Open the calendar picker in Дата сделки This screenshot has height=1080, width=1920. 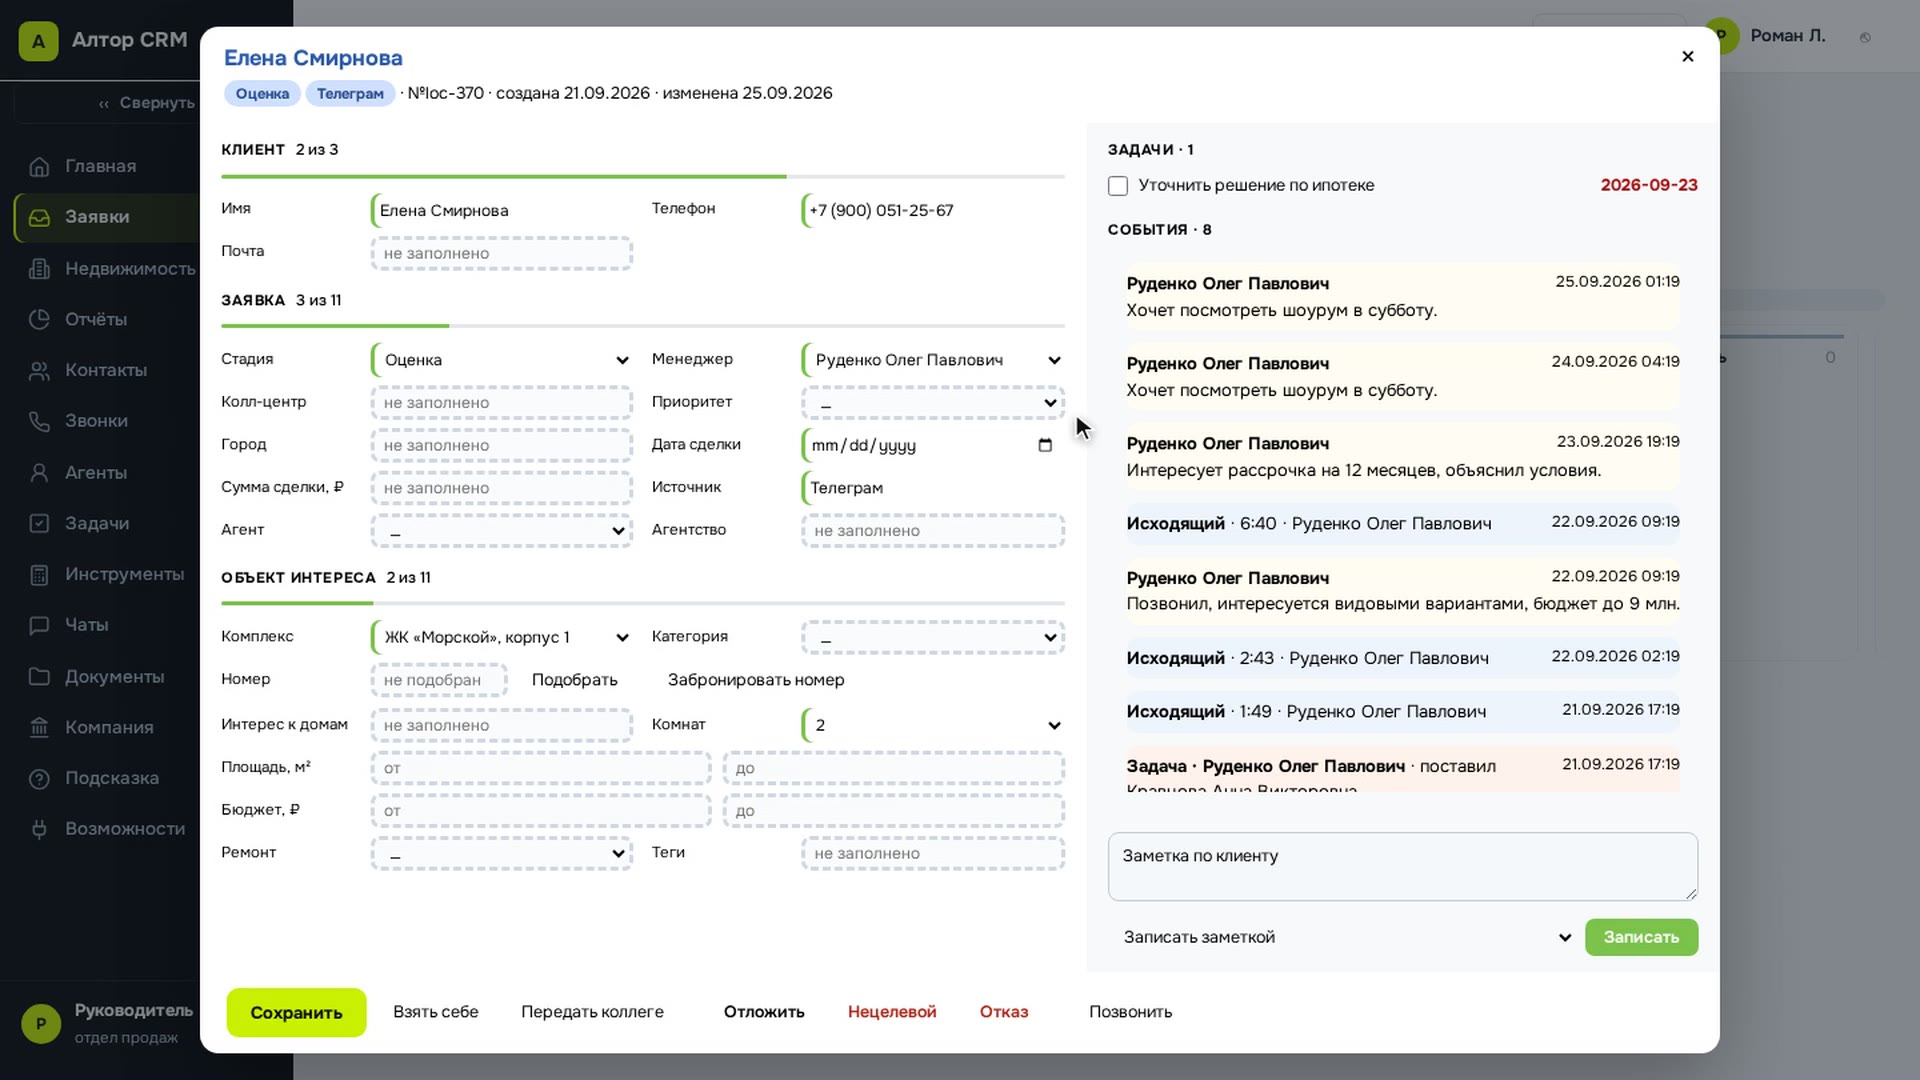coord(1045,445)
